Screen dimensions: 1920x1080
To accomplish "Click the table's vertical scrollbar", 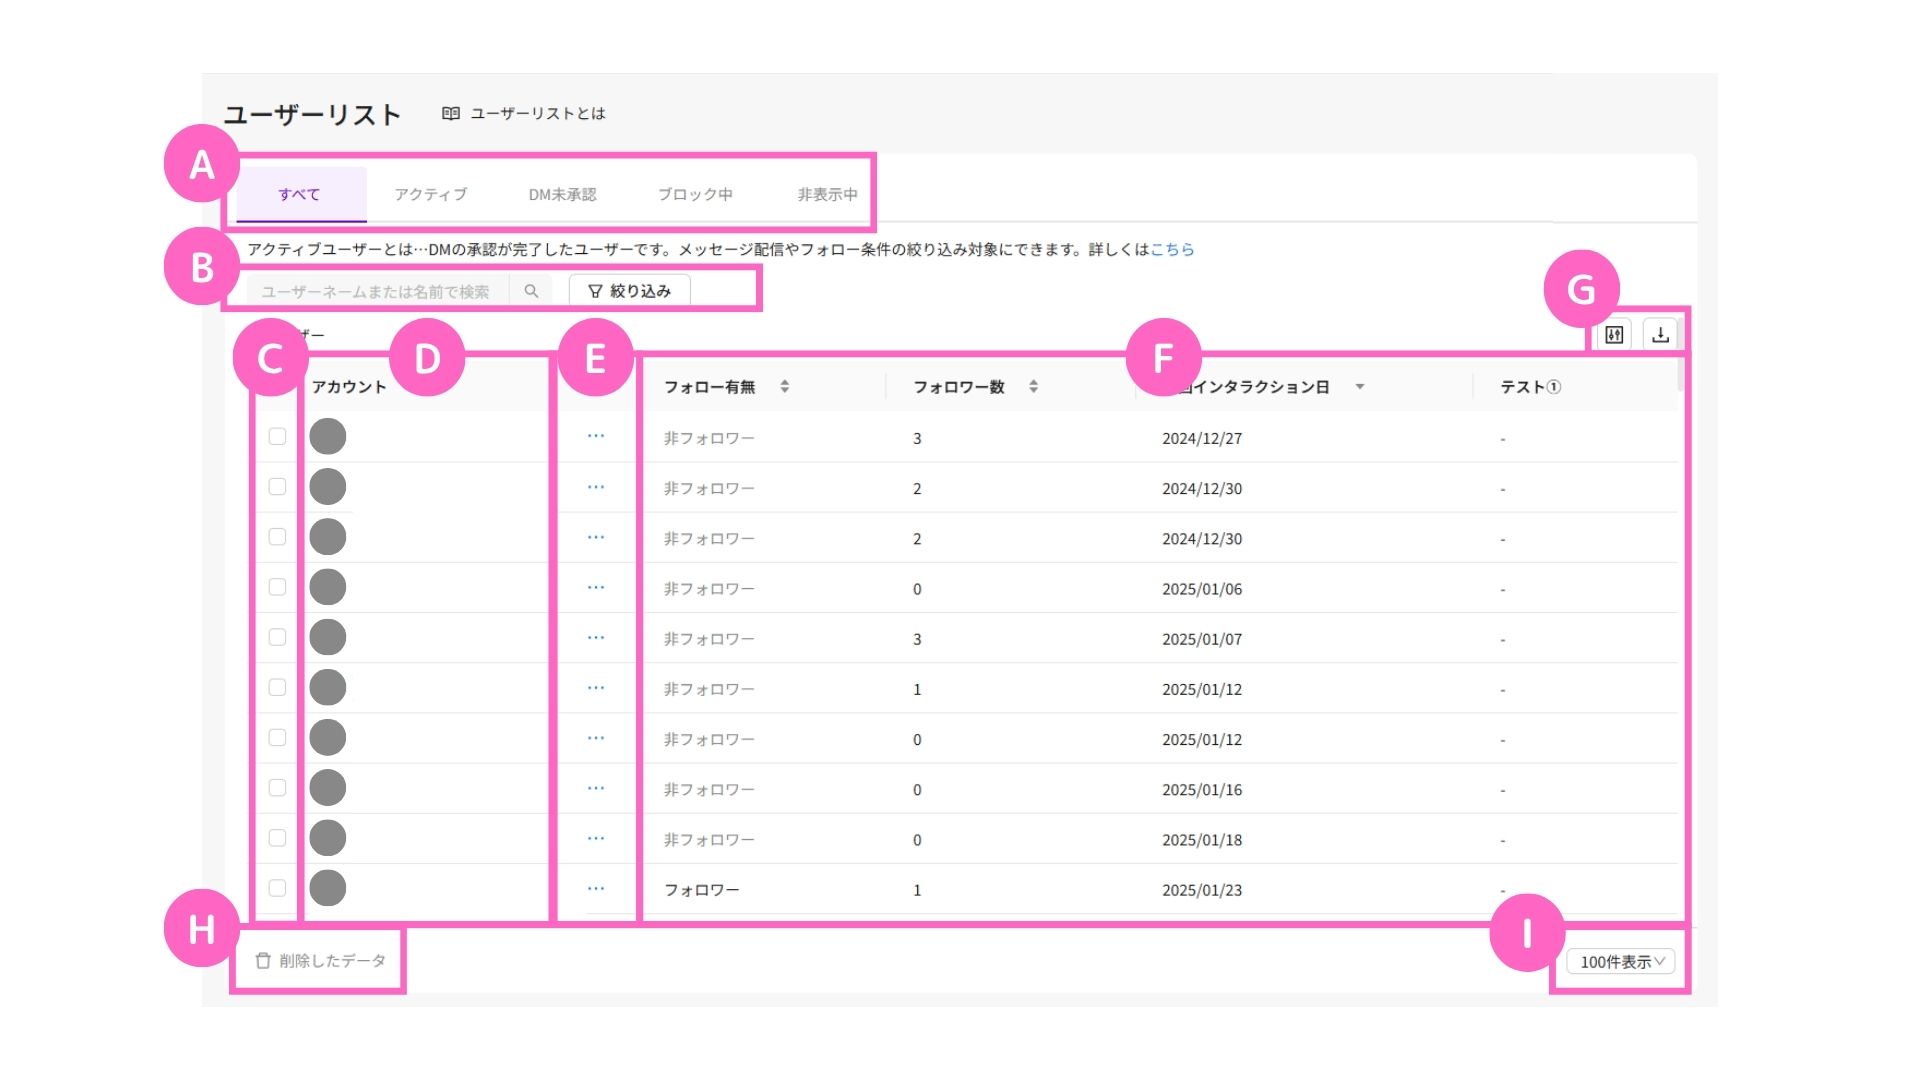I will pyautogui.click(x=1682, y=375).
